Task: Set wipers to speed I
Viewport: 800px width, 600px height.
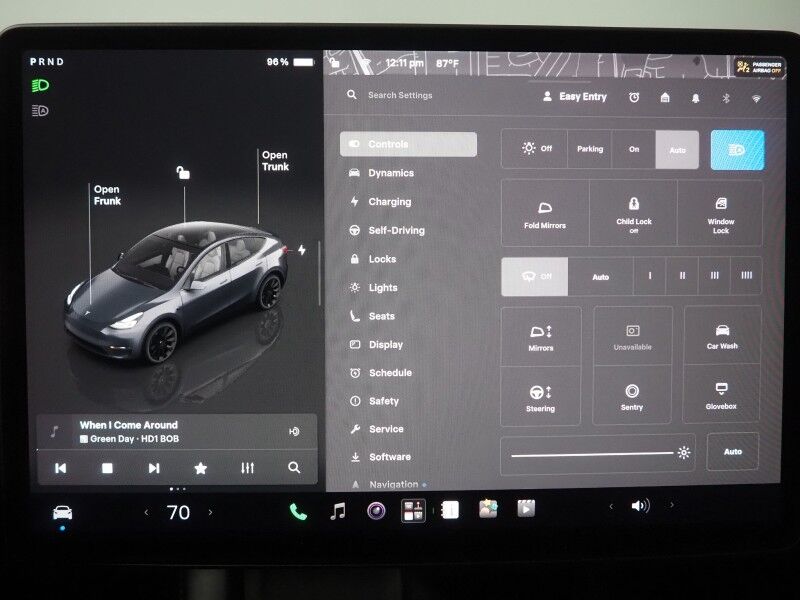Action: coord(649,276)
